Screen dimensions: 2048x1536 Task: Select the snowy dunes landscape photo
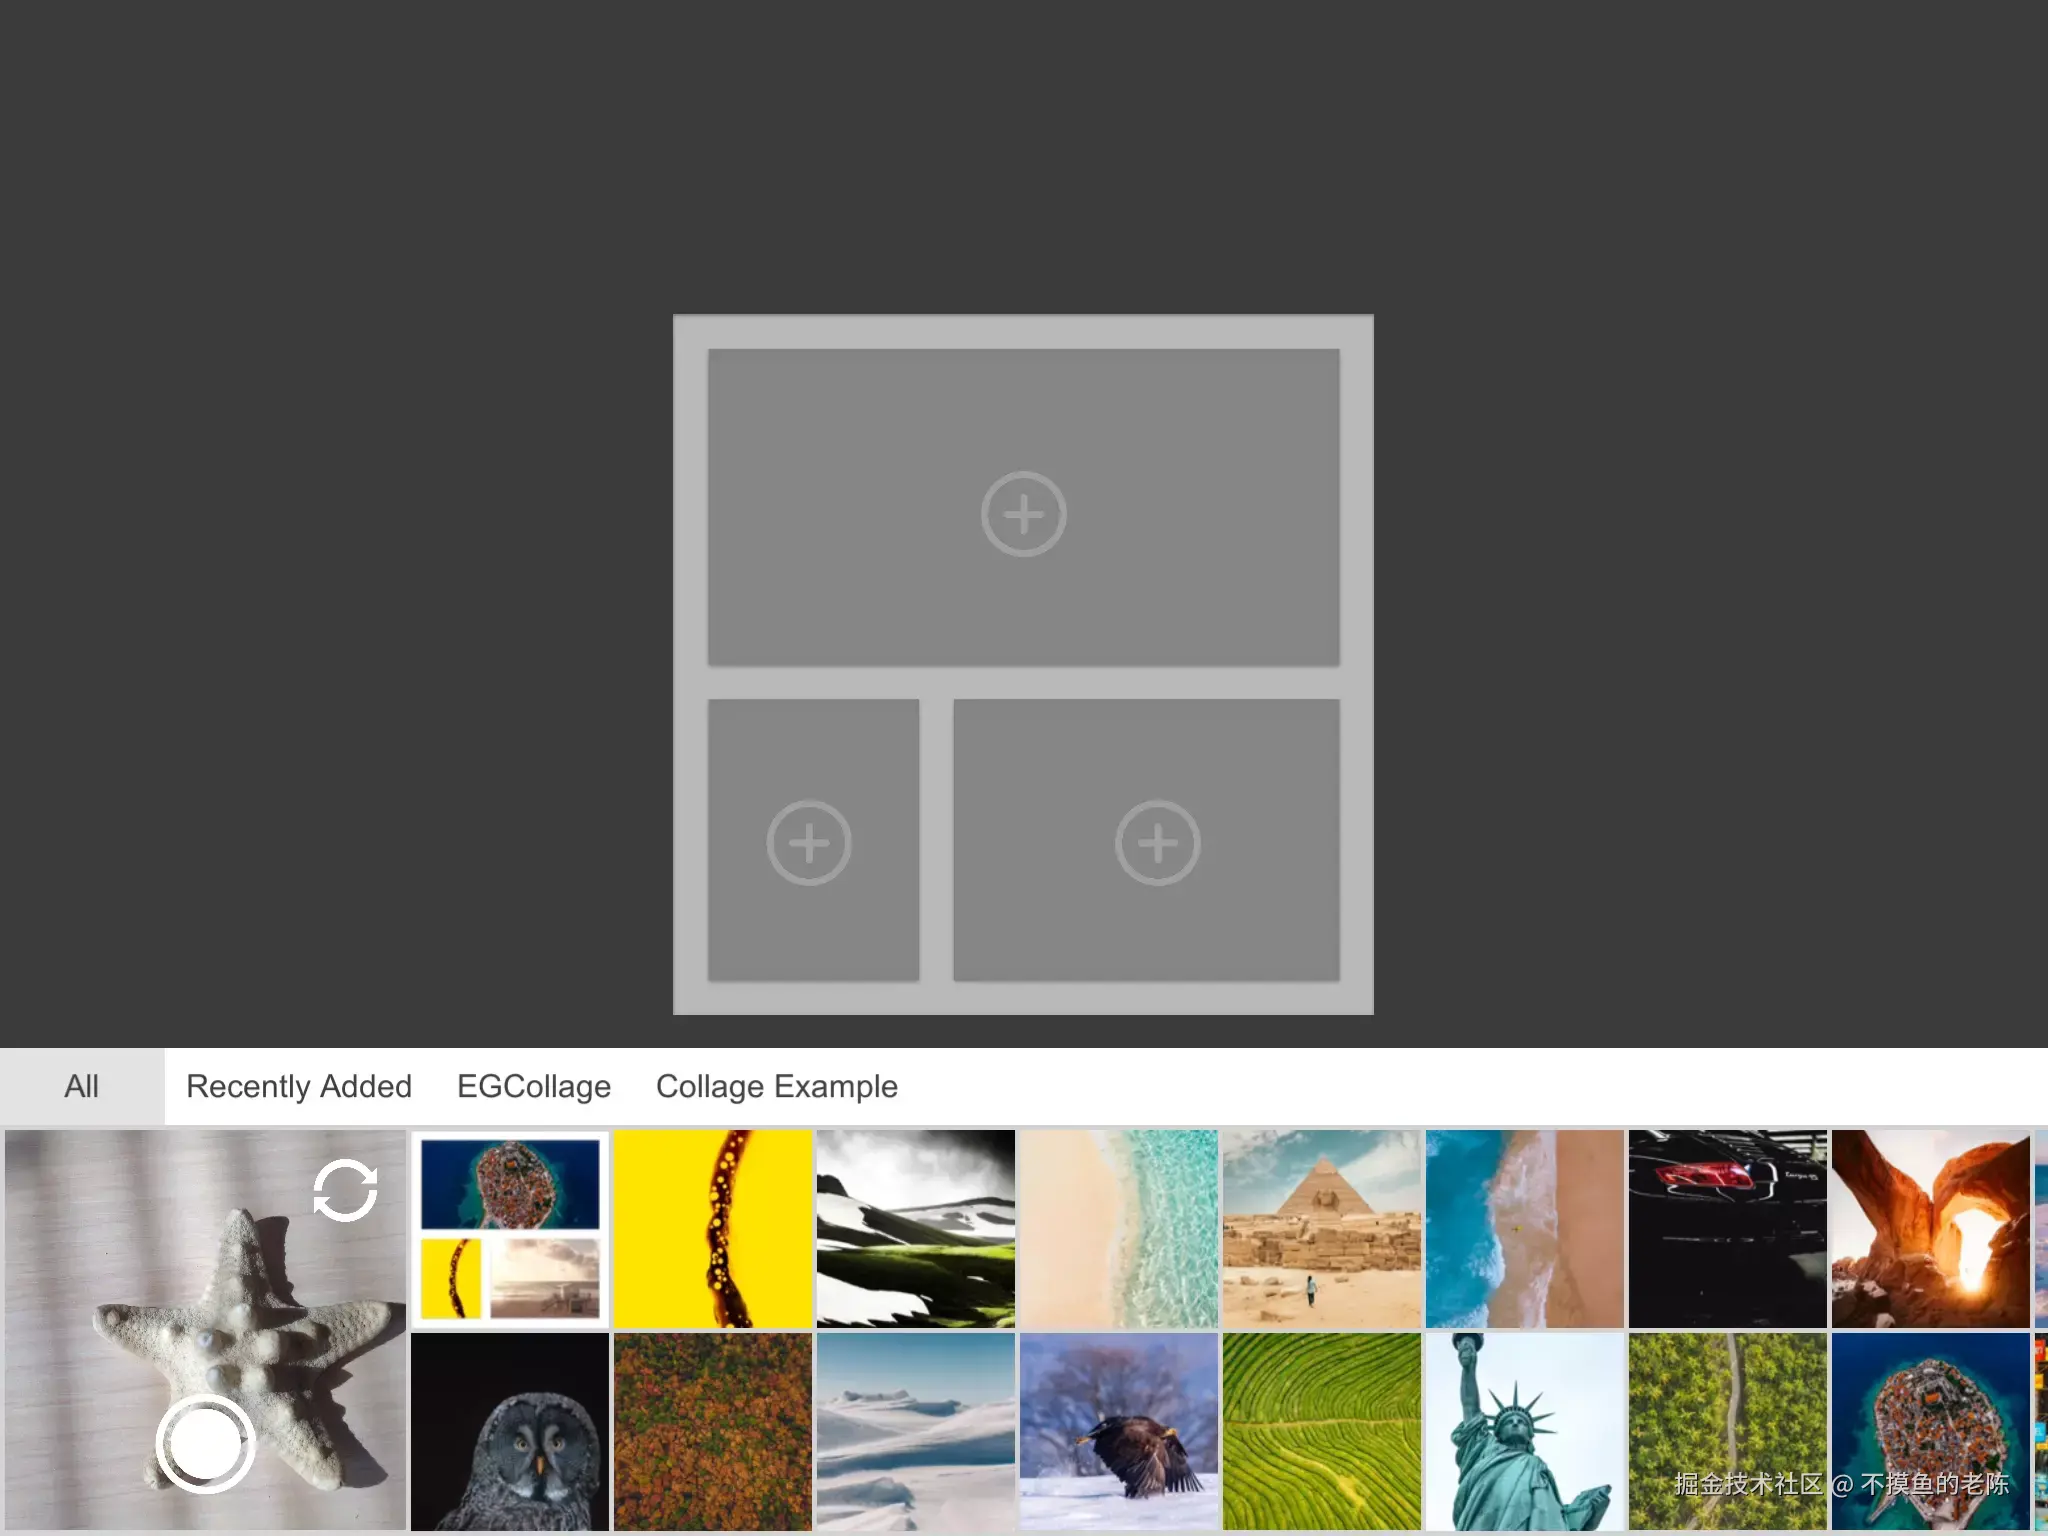point(916,1432)
